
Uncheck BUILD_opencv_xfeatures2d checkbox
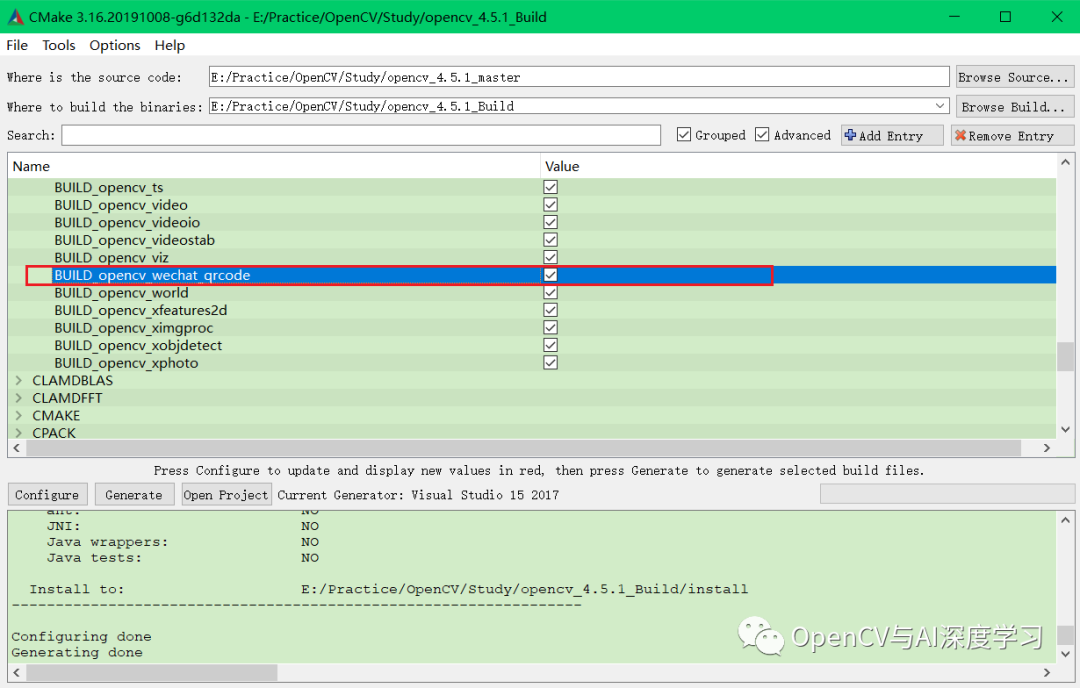point(550,310)
